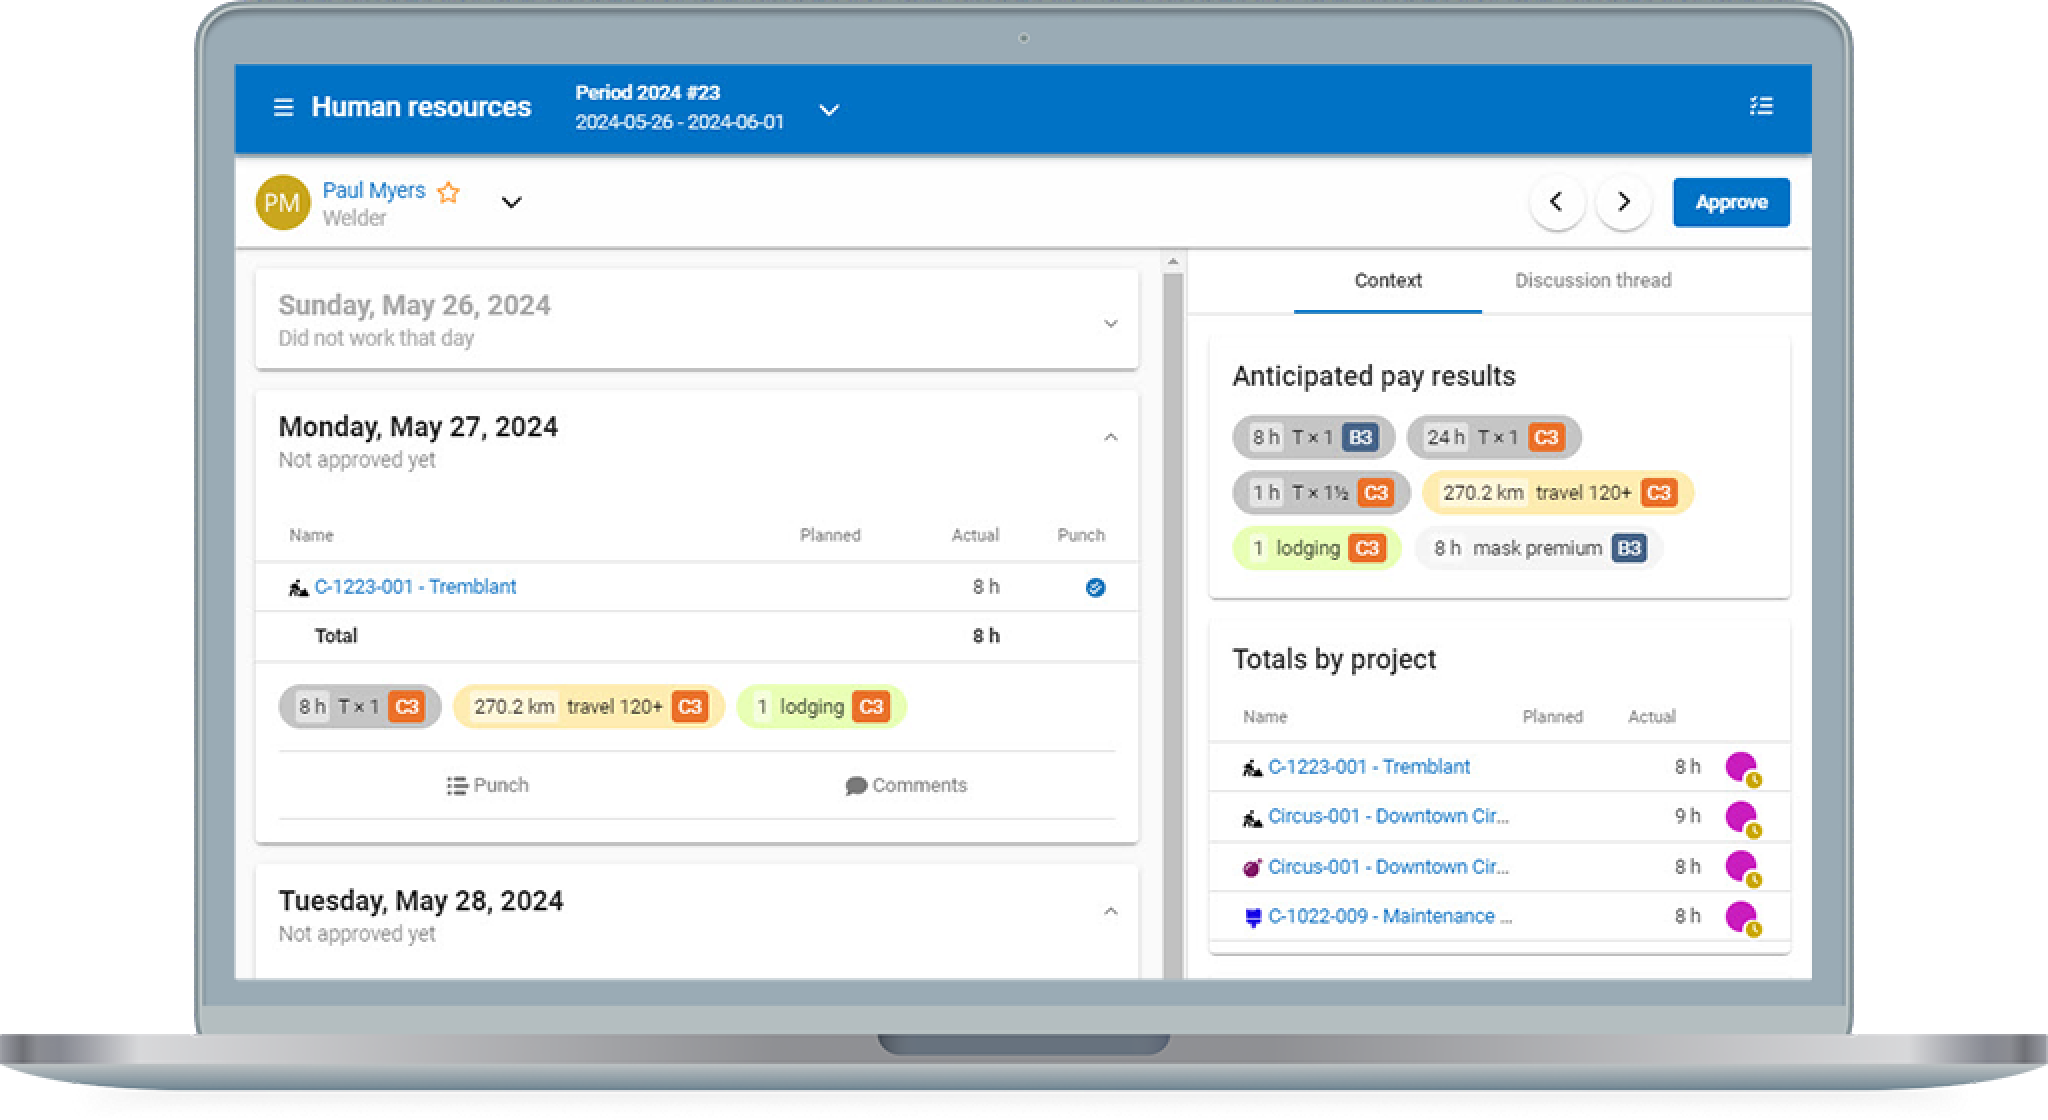Click scrollbar up arrow of day list

(x=1173, y=262)
